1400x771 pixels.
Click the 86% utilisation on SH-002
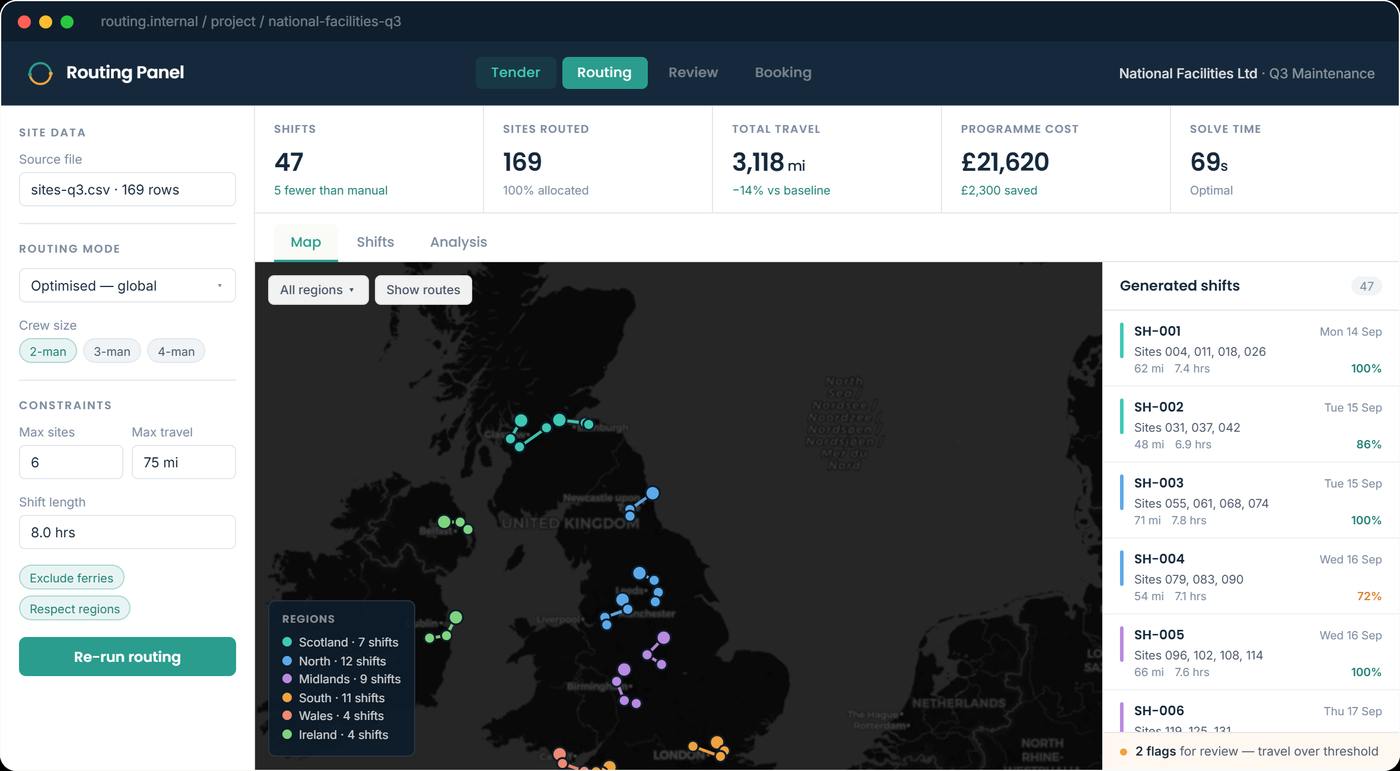point(1369,444)
